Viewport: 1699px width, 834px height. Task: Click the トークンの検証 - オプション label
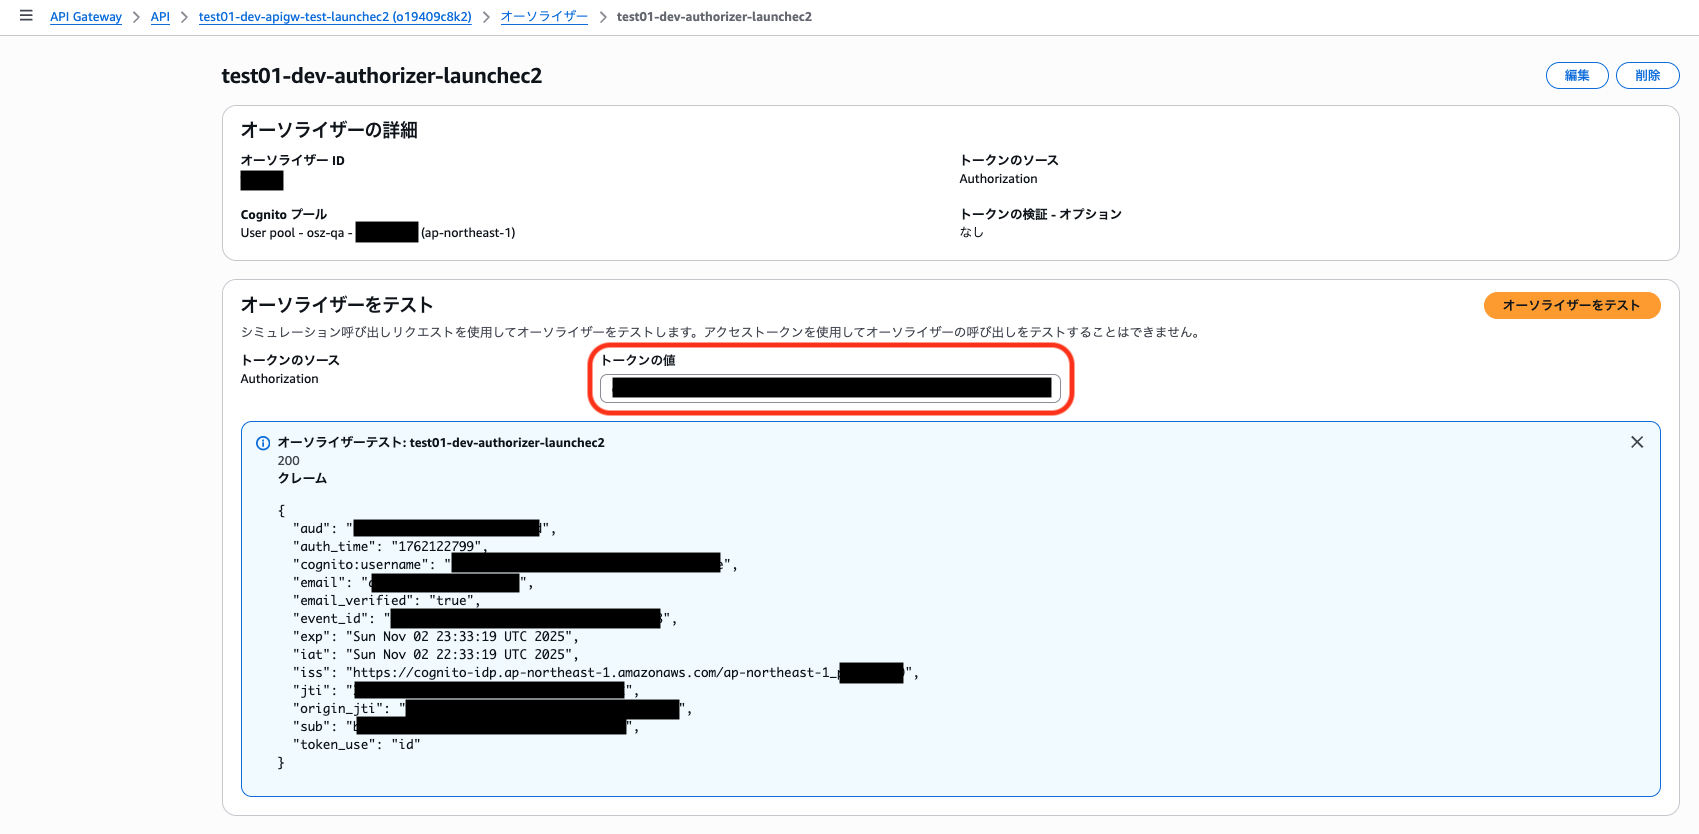[x=1040, y=214]
